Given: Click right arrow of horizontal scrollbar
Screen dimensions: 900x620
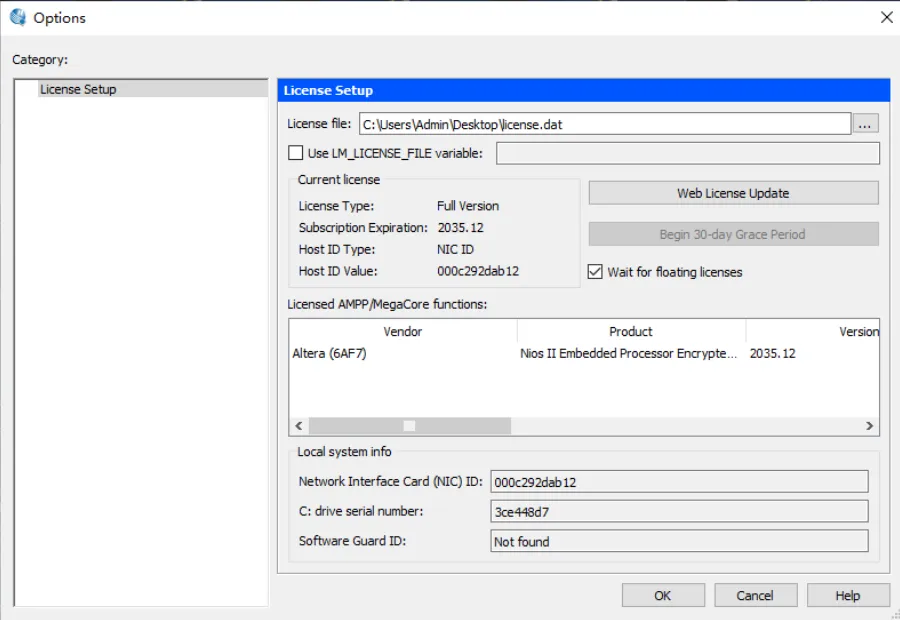Looking at the screenshot, I should pos(870,425).
